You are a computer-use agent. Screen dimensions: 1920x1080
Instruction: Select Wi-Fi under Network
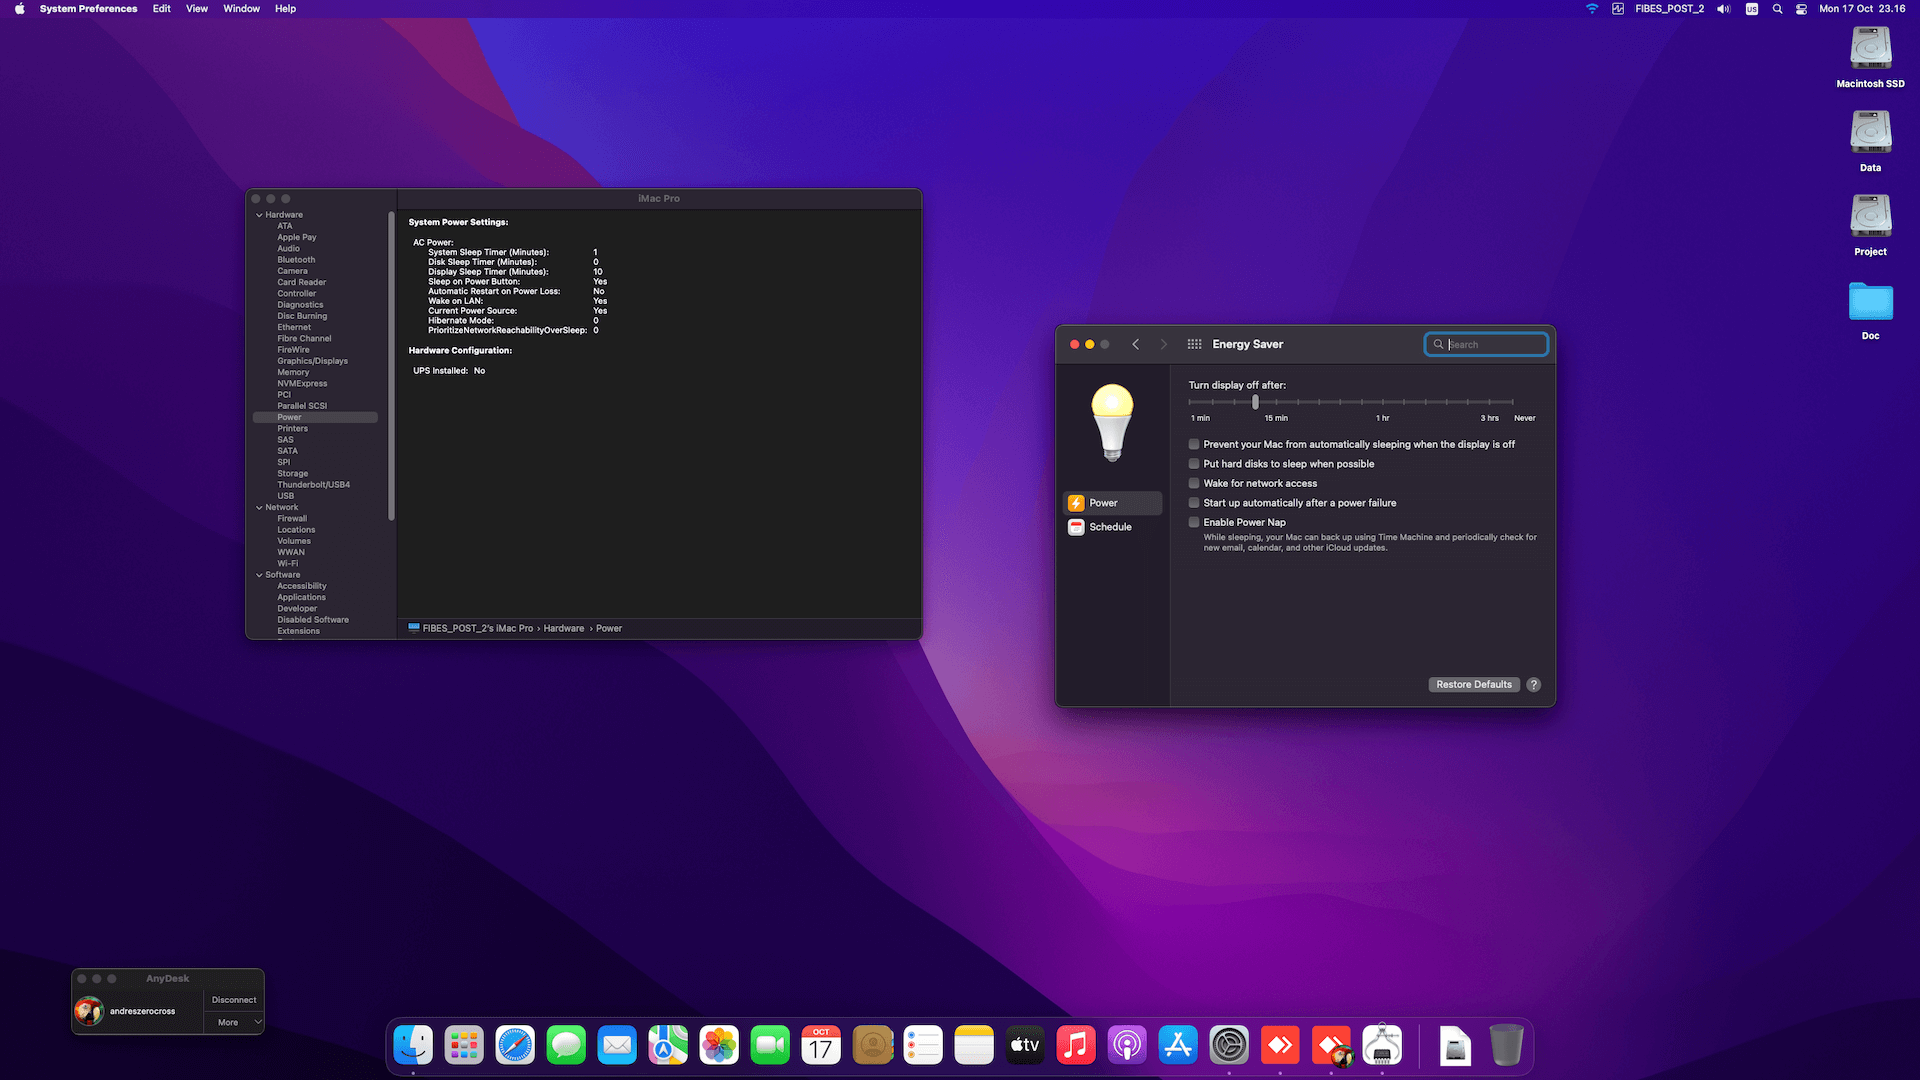287,564
